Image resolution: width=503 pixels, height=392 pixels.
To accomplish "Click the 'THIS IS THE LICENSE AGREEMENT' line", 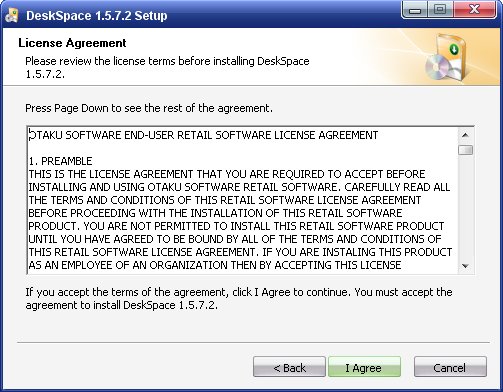I will coord(227,174).
